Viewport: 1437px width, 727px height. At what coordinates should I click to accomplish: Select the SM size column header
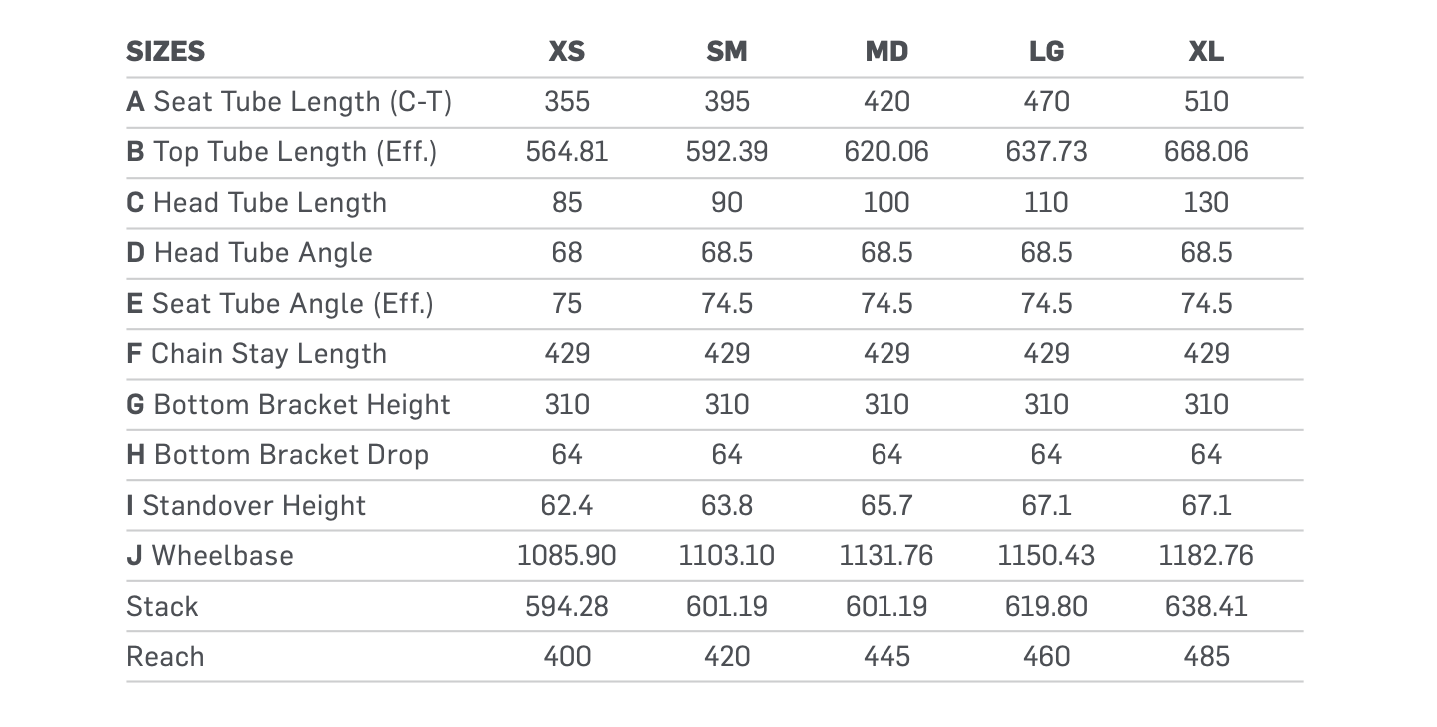(x=727, y=51)
